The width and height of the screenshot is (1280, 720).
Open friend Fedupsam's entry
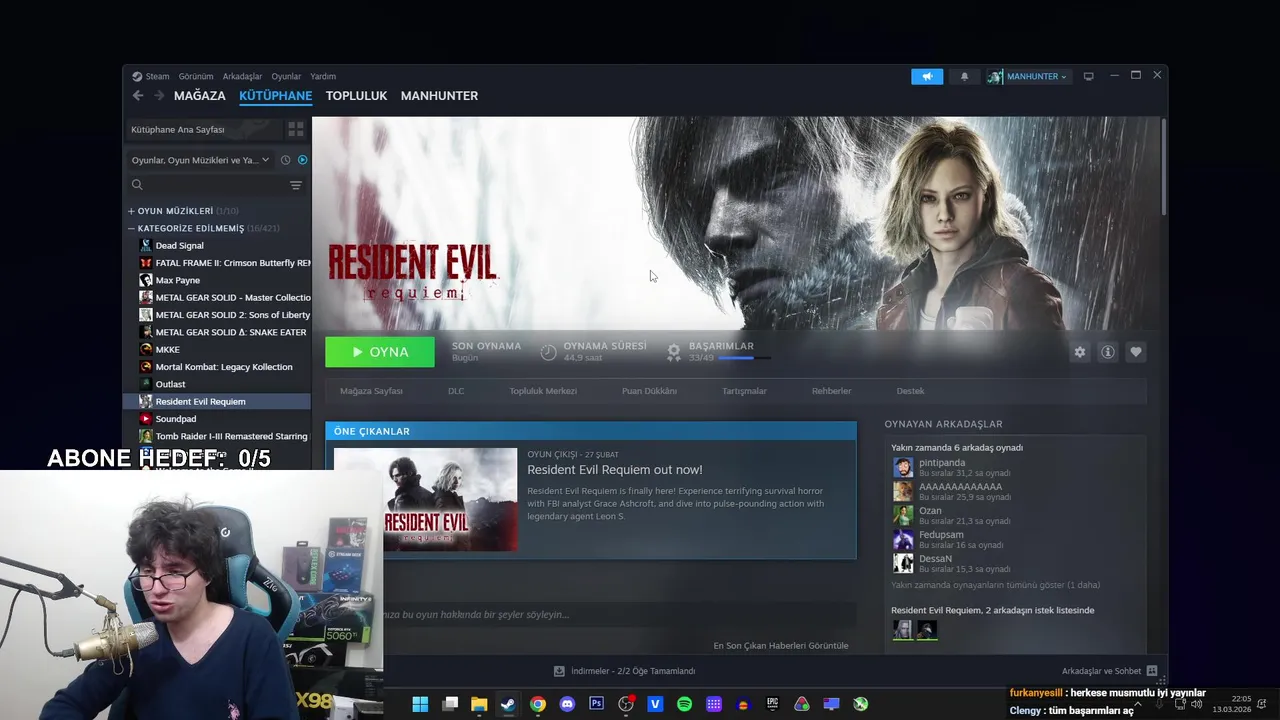pyautogui.click(x=948, y=540)
